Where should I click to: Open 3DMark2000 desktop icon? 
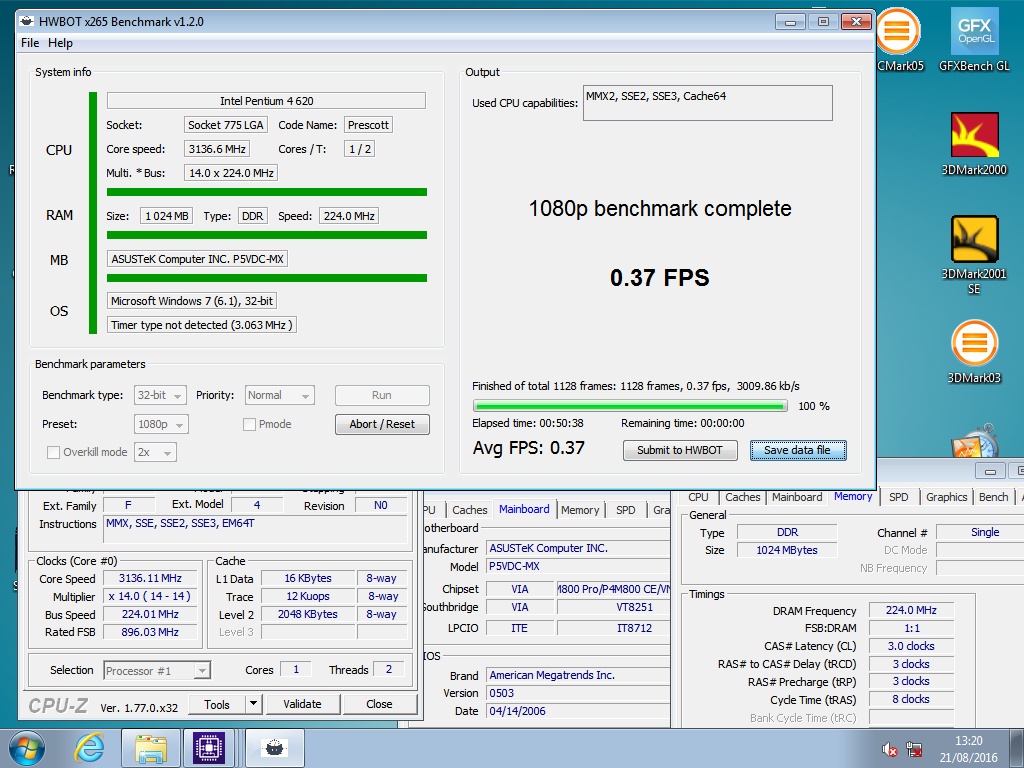click(x=974, y=144)
